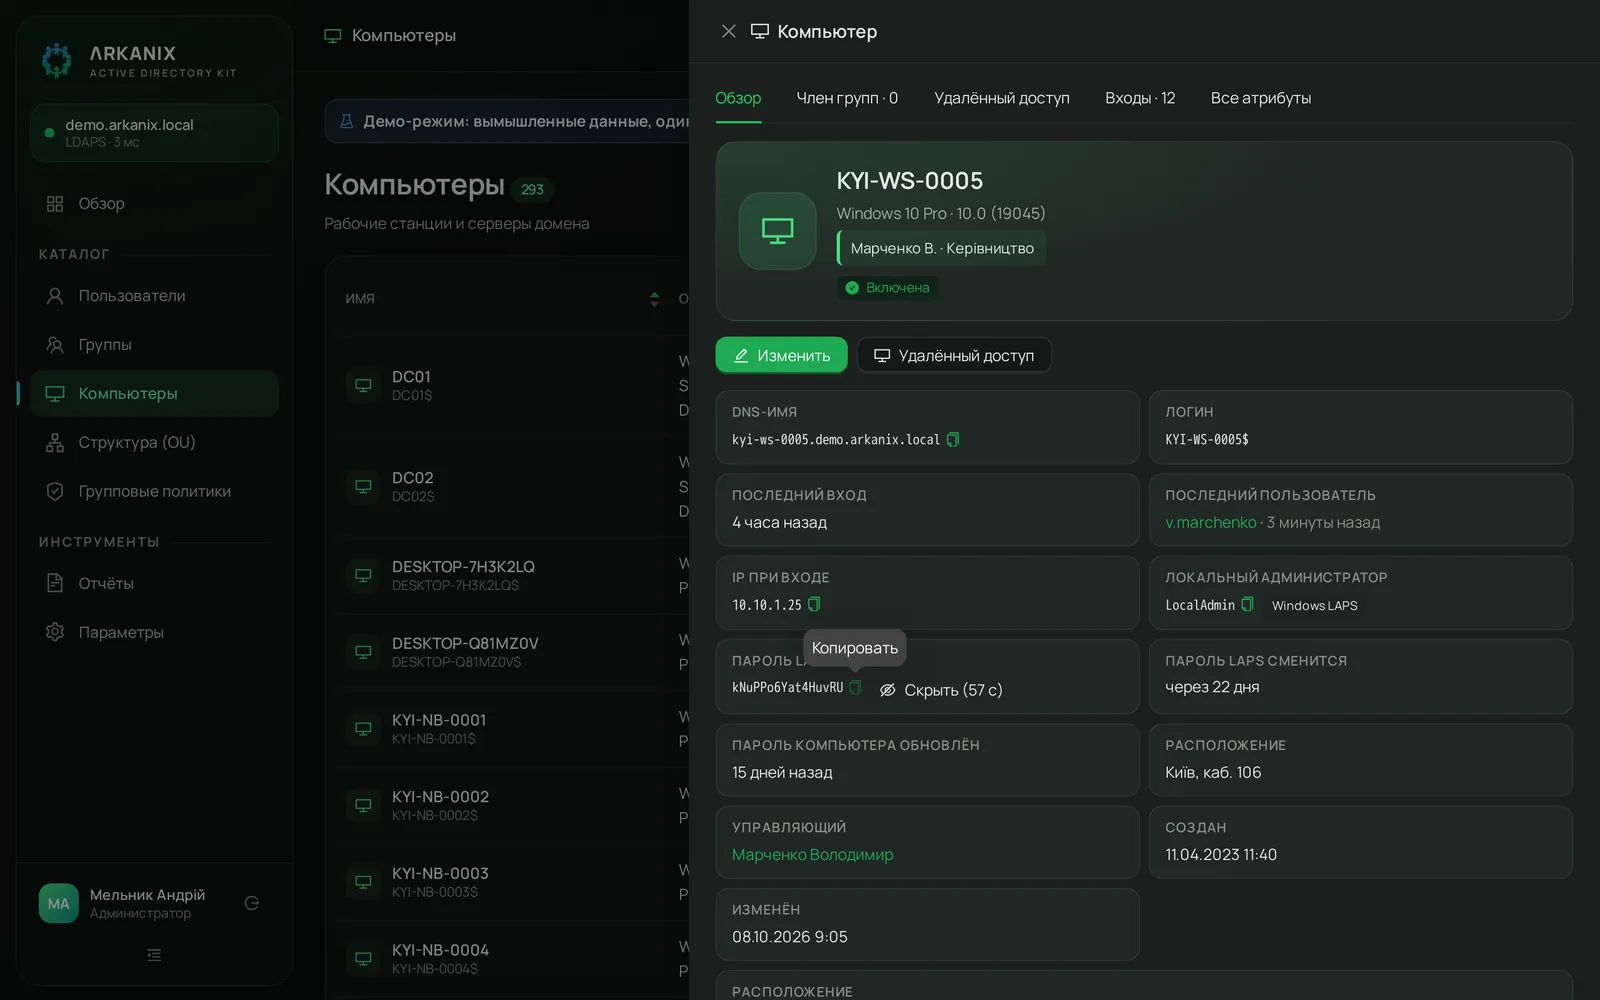Image resolution: width=1600 pixels, height=1000 pixels.
Task: Open Структура (OU) in sidebar
Action: pyautogui.click(x=154, y=443)
